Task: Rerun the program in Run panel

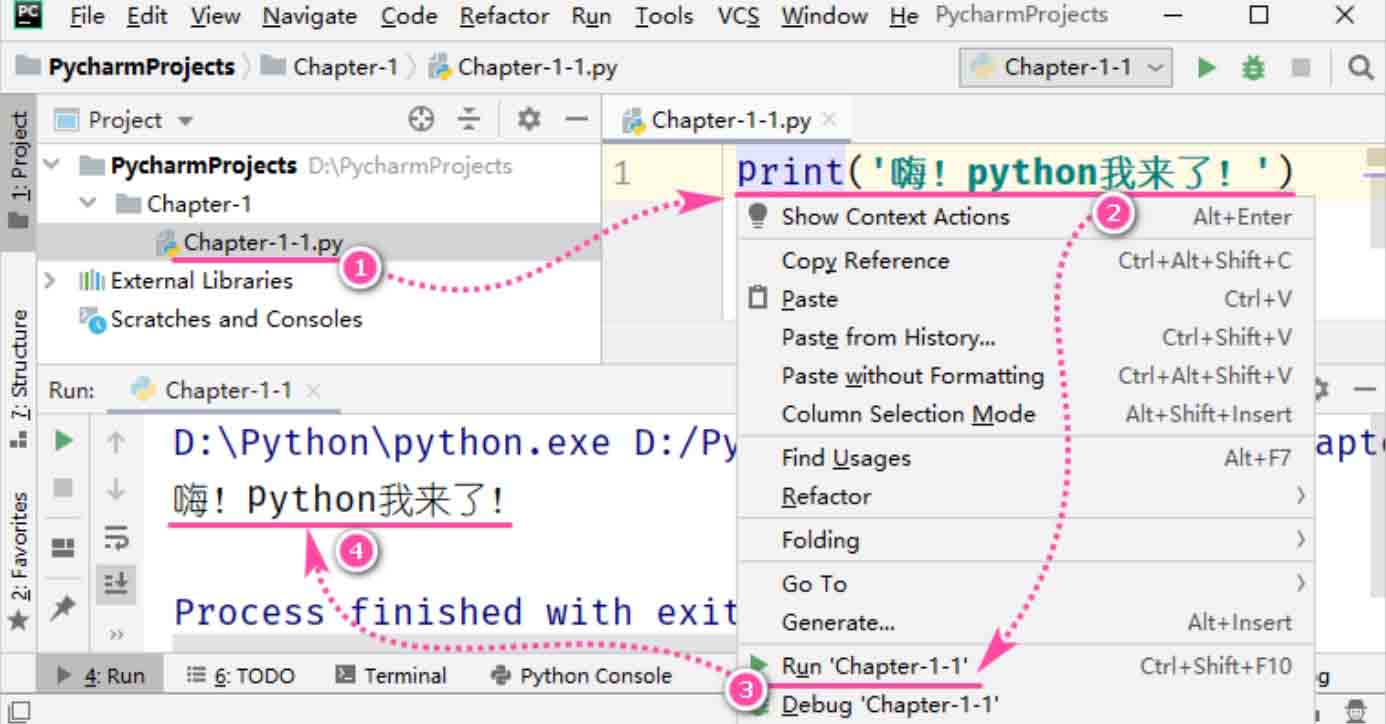Action: coord(63,440)
